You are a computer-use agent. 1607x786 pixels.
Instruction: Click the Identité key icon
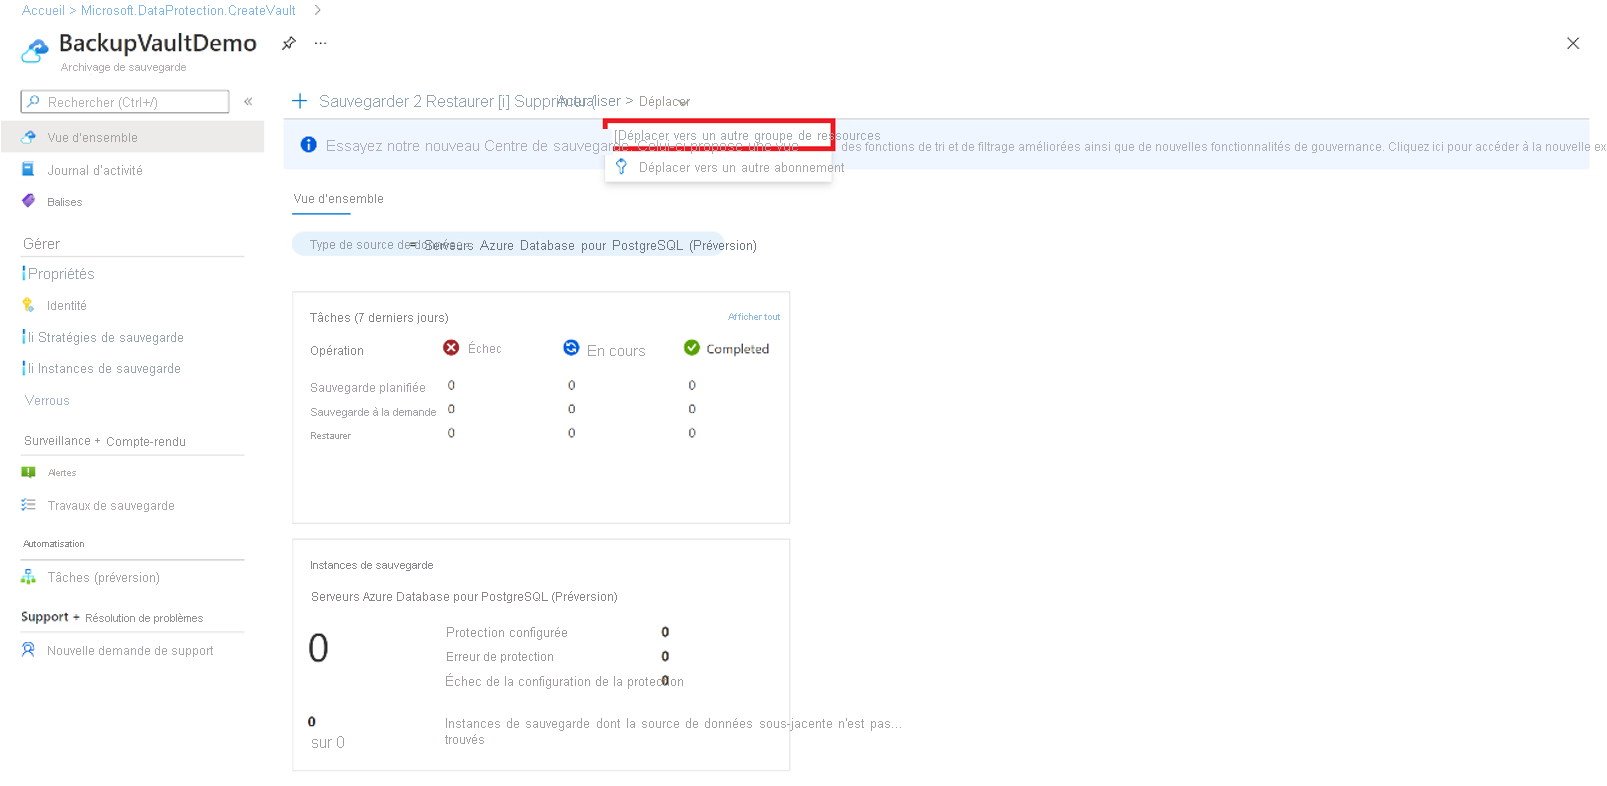[x=28, y=305]
